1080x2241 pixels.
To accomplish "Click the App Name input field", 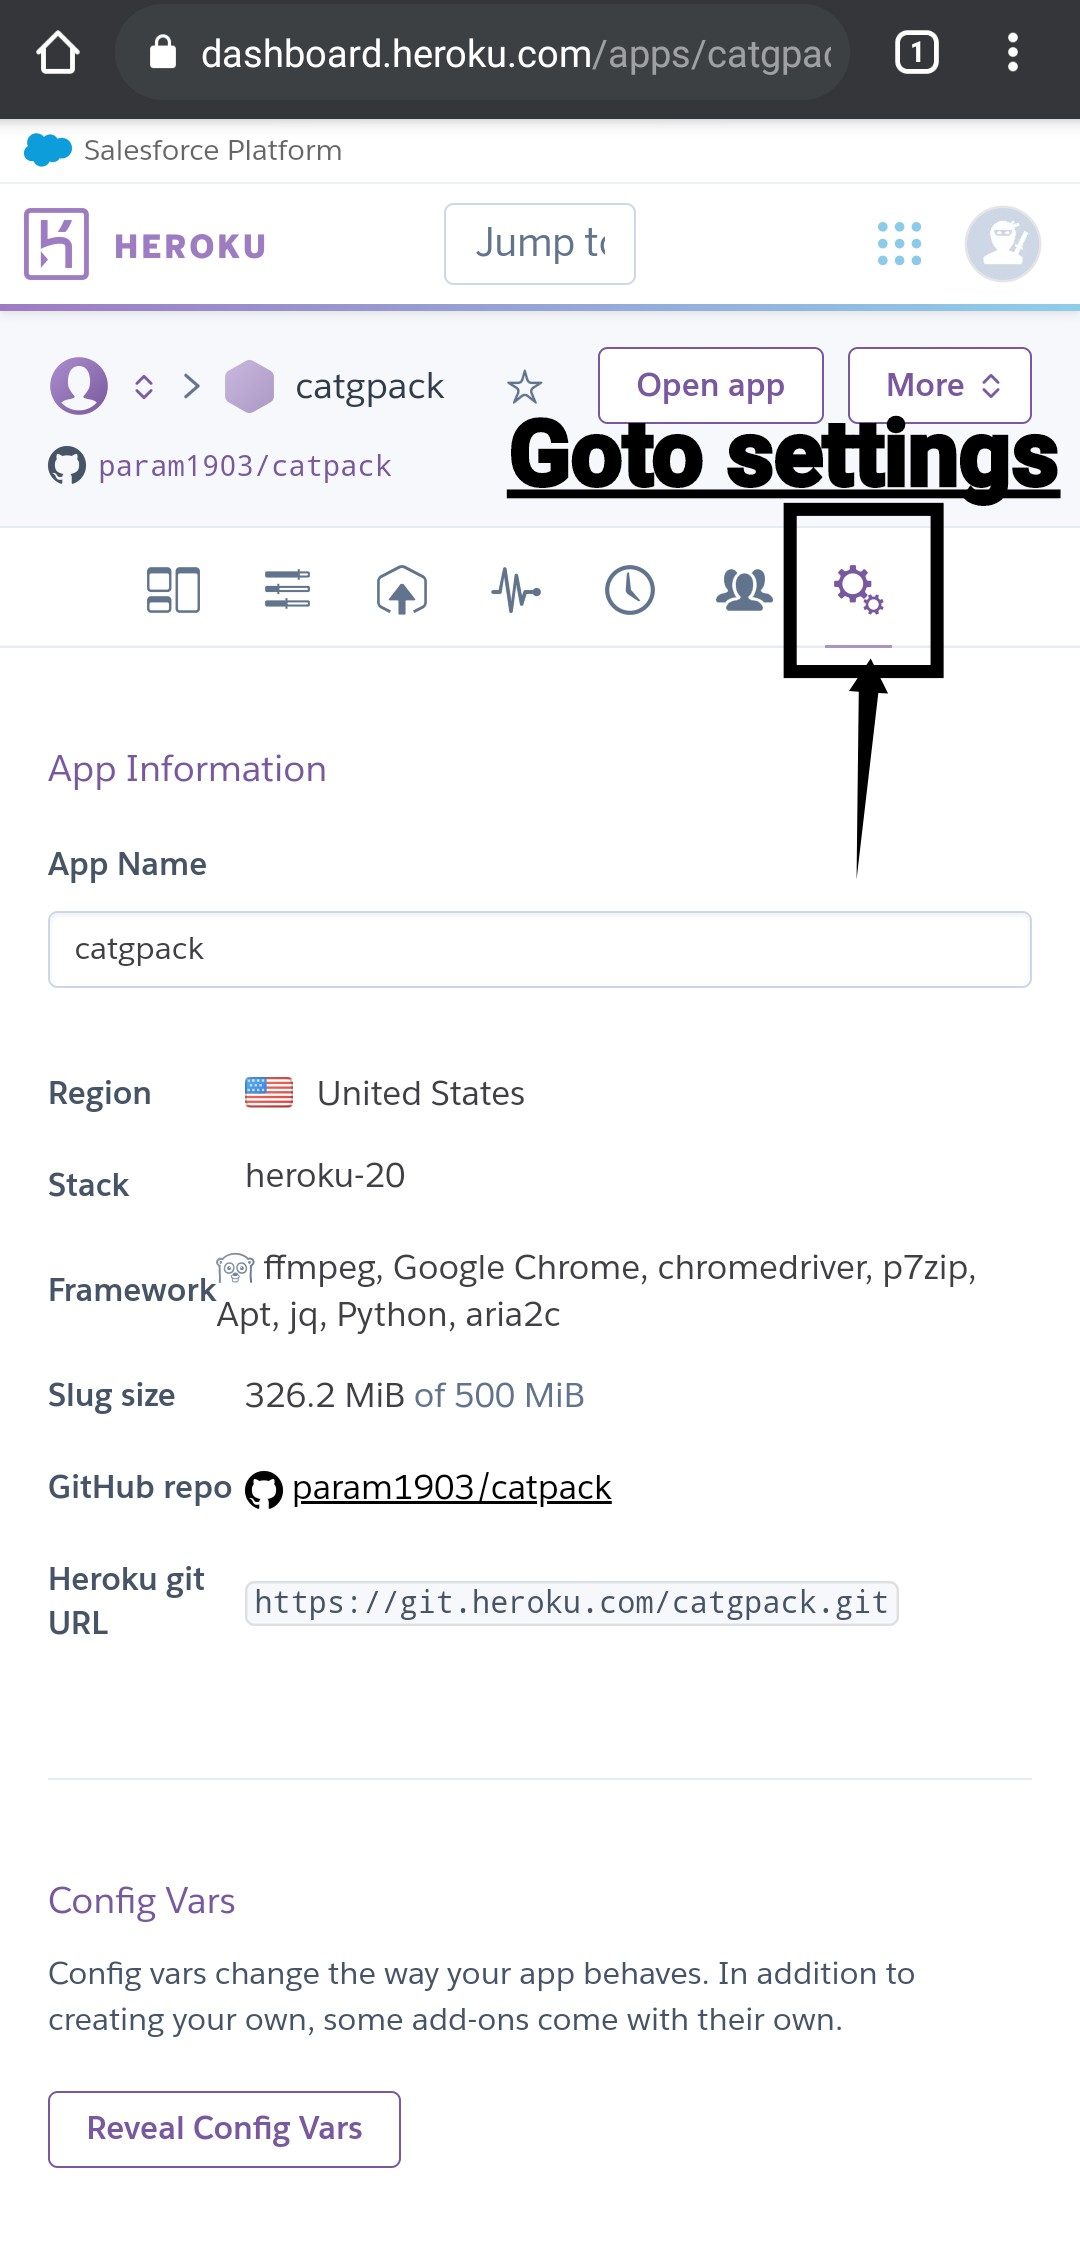I will (540, 949).
